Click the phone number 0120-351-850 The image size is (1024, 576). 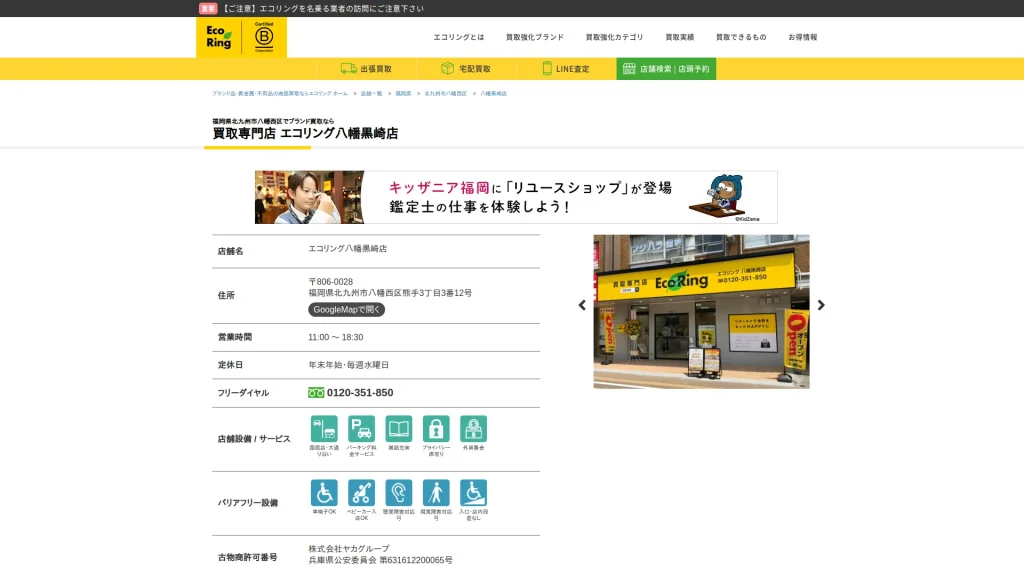(x=360, y=392)
